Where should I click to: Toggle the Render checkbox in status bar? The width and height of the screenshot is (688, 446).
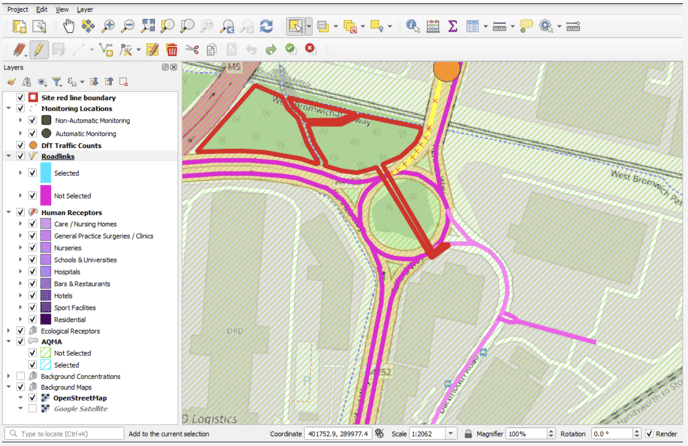tap(649, 434)
